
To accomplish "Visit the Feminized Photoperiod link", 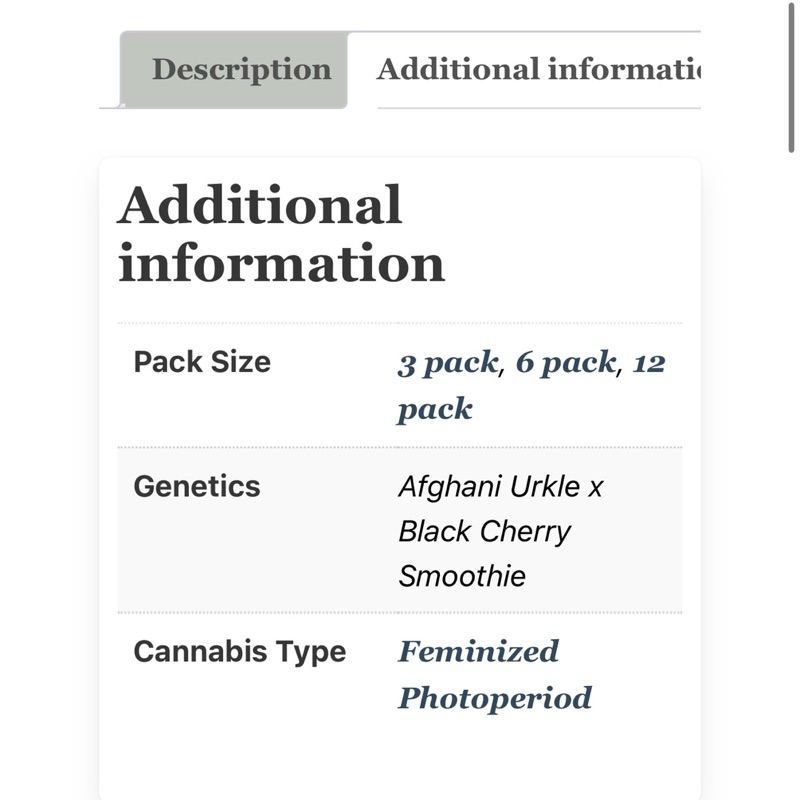I will 494,674.
